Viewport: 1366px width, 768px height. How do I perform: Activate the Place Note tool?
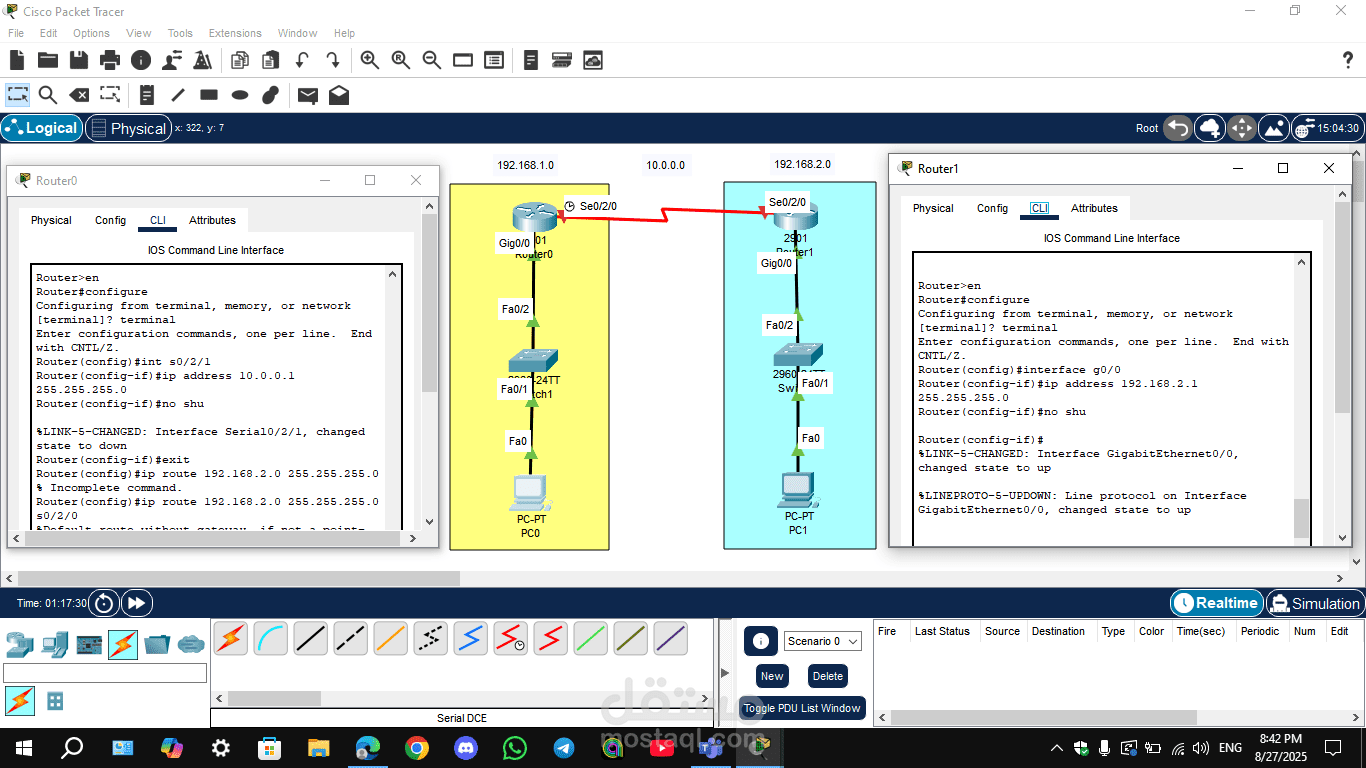147,95
